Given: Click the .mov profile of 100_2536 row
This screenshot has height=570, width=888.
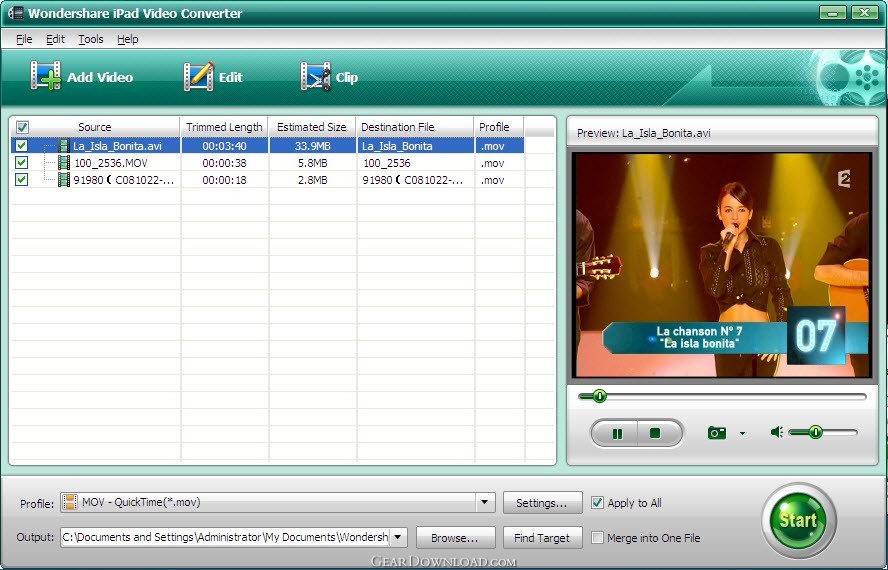Looking at the screenshot, I should pyautogui.click(x=492, y=163).
